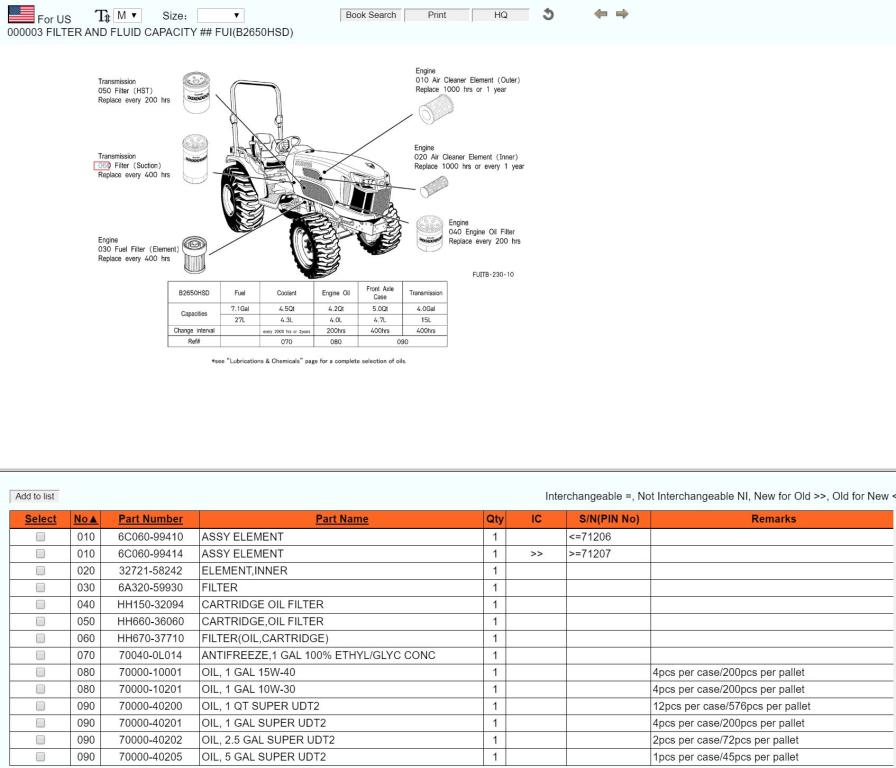Select the checkbox for 70000-40200
This screenshot has height=768, width=896.
point(41,706)
